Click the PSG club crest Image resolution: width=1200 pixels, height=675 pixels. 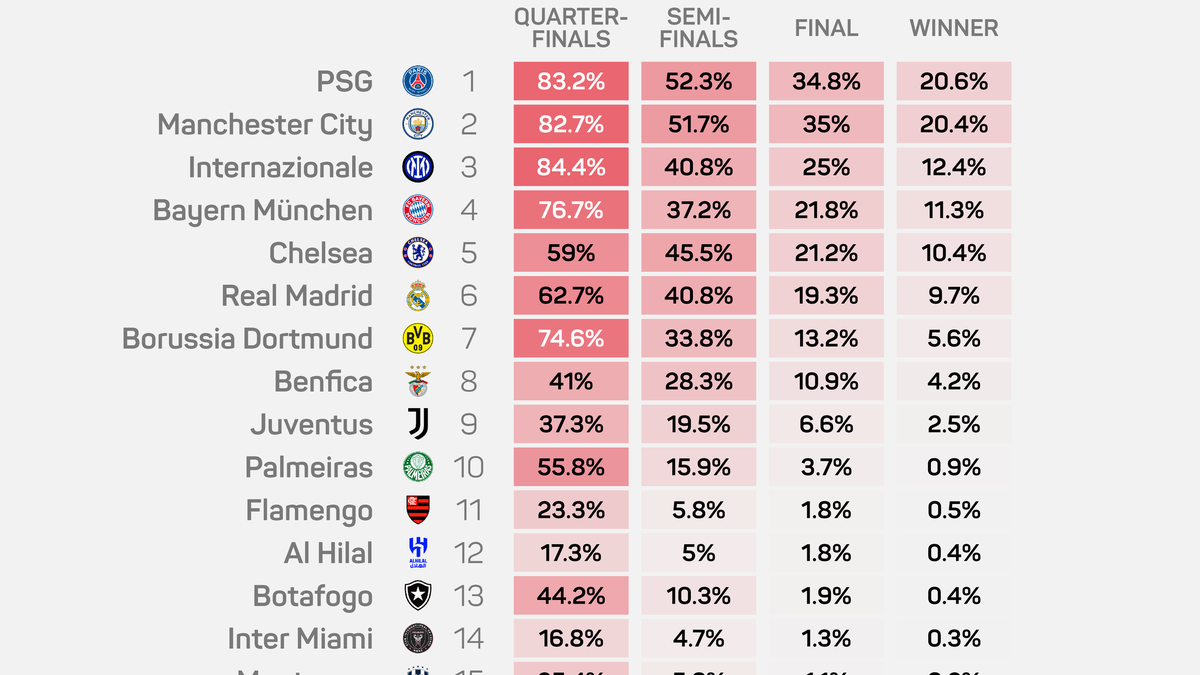(418, 81)
